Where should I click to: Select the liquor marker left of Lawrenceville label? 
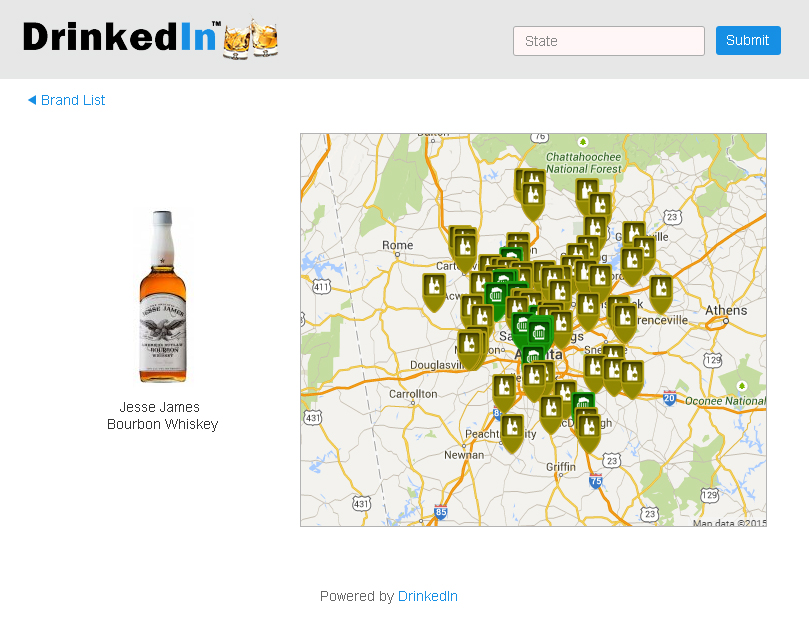tap(625, 323)
